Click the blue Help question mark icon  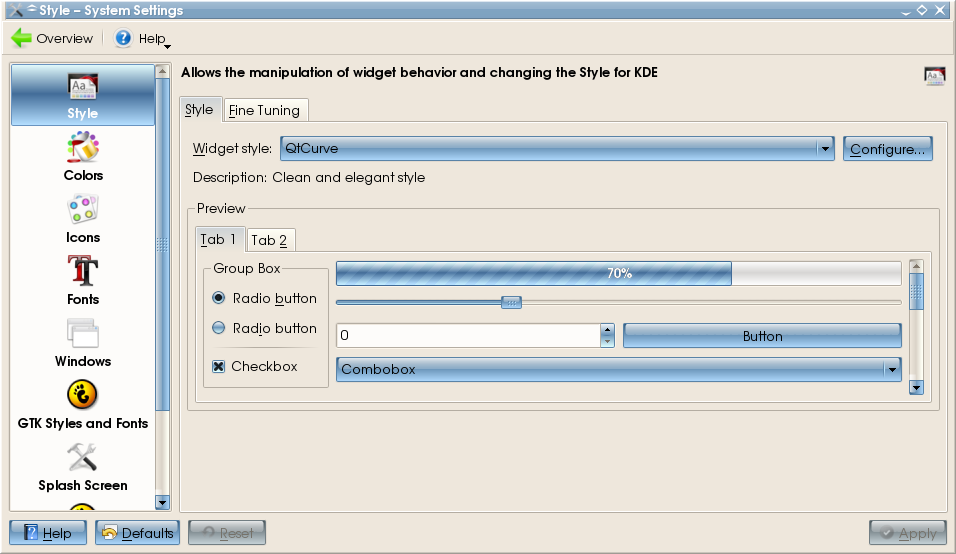[123, 38]
